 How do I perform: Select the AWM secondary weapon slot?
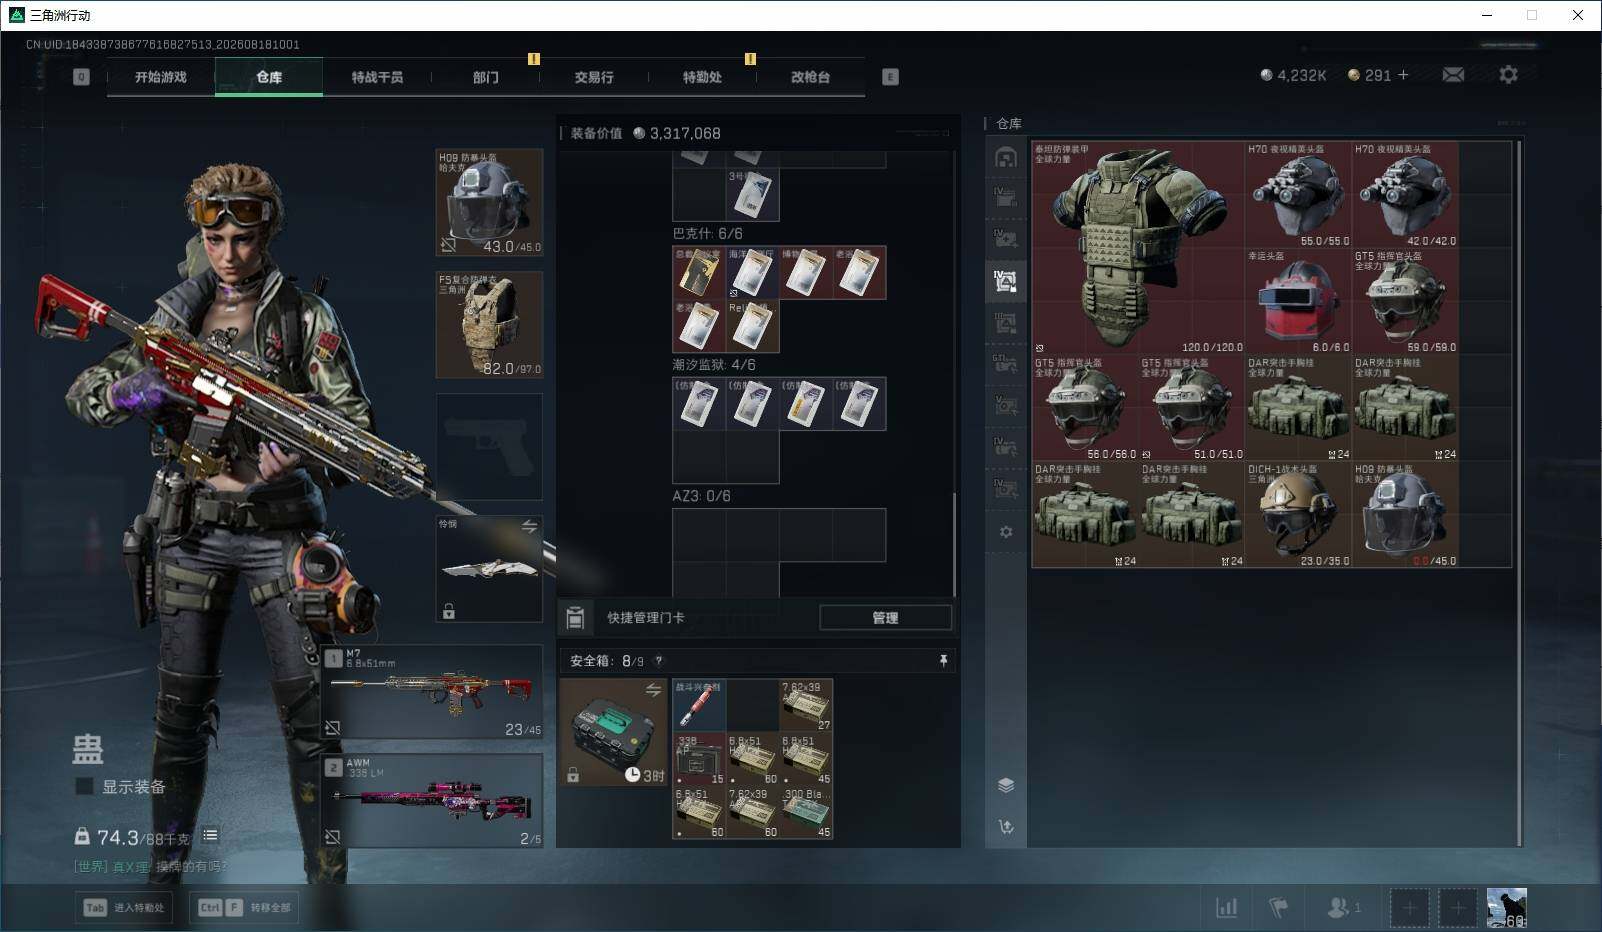432,800
